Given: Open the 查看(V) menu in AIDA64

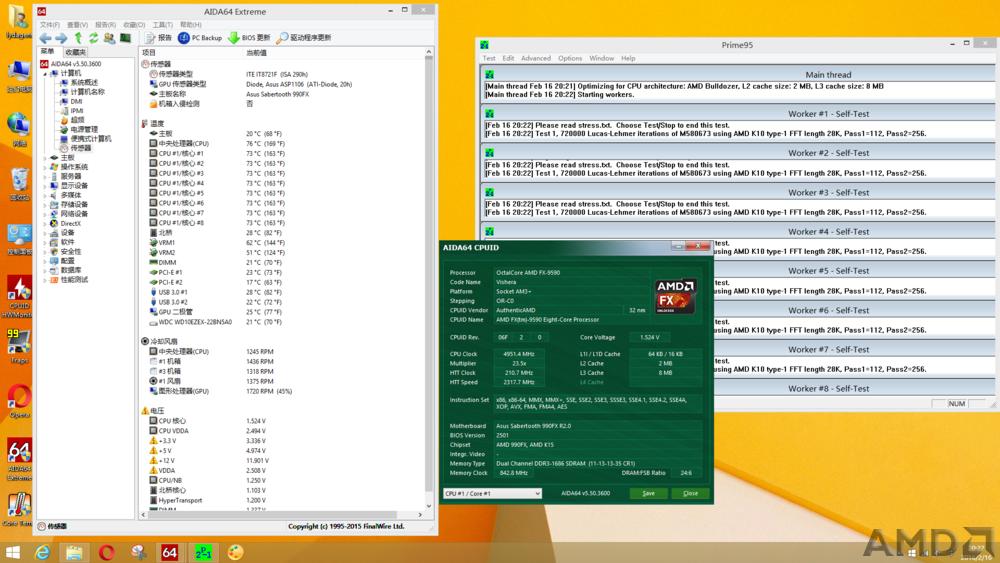Looking at the screenshot, I should point(77,25).
